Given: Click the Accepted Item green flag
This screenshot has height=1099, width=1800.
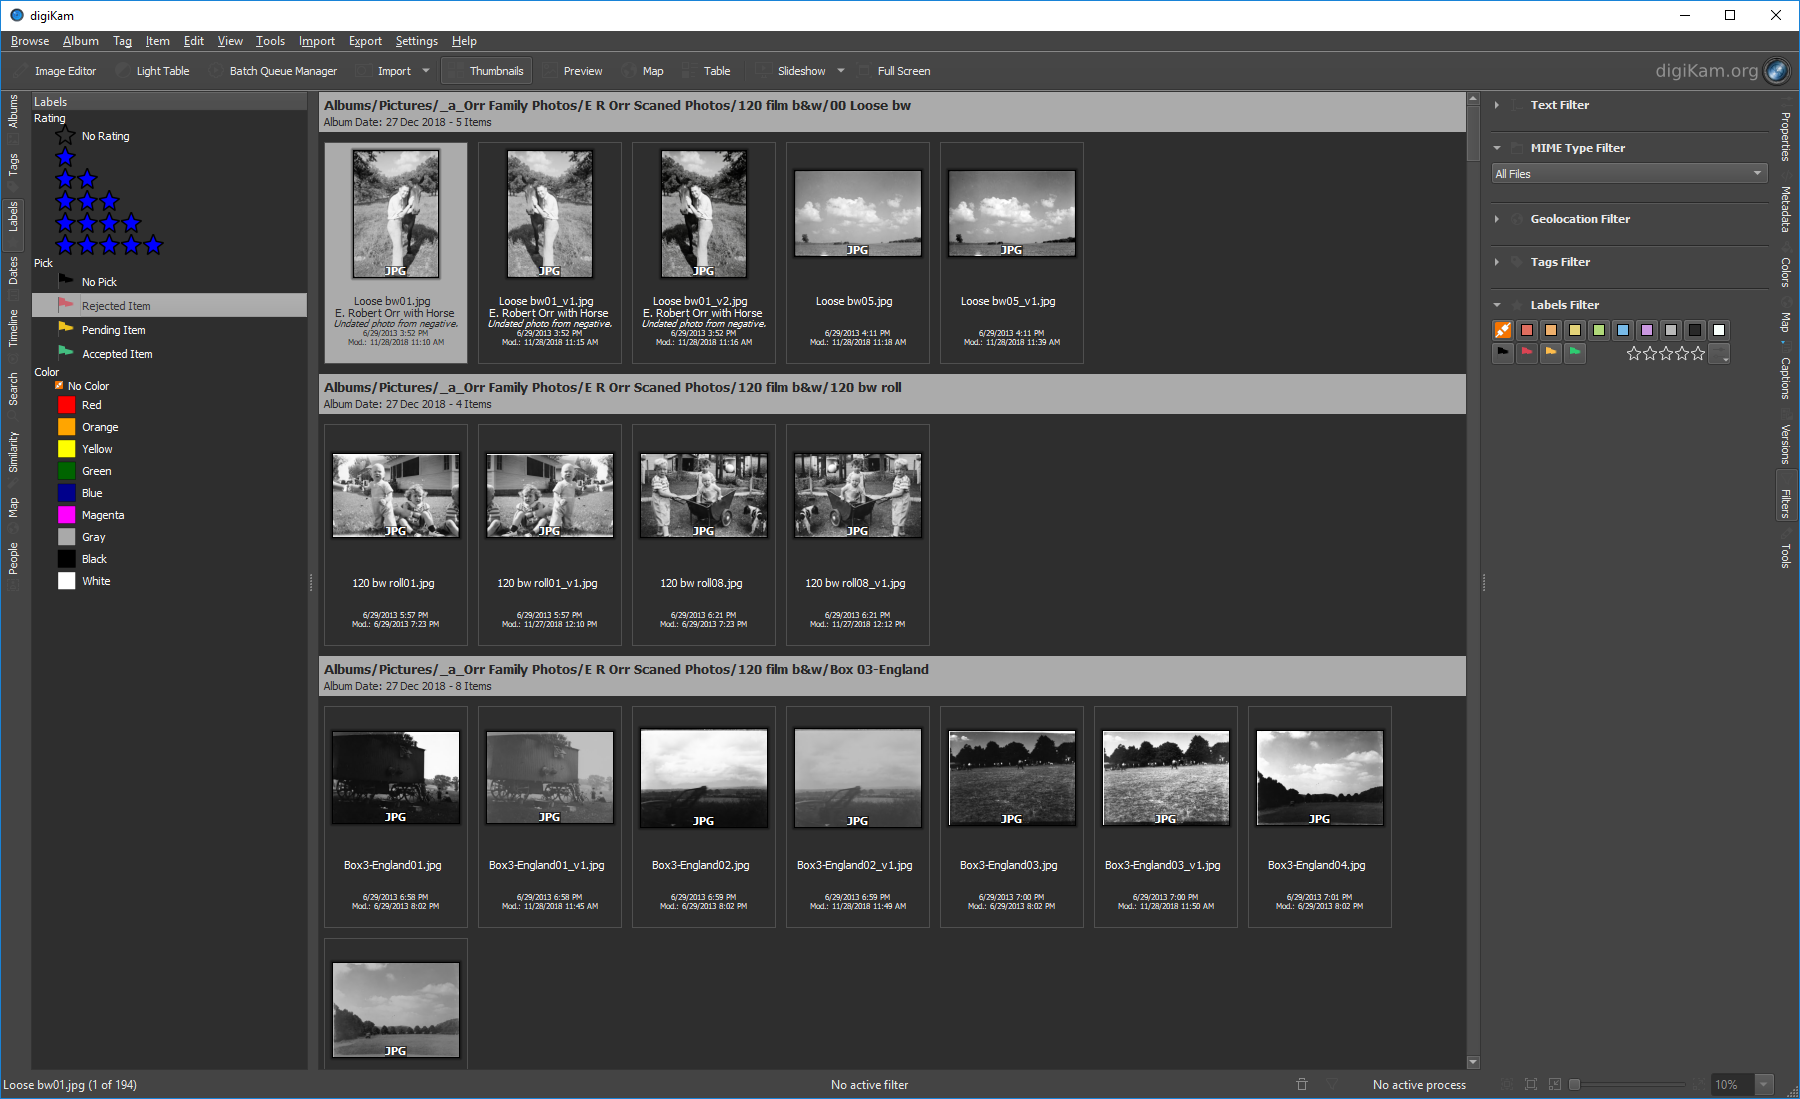Looking at the screenshot, I should point(66,354).
